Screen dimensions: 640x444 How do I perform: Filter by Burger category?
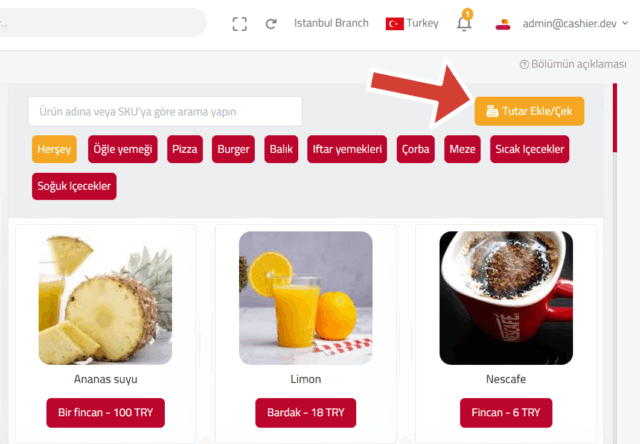233,149
